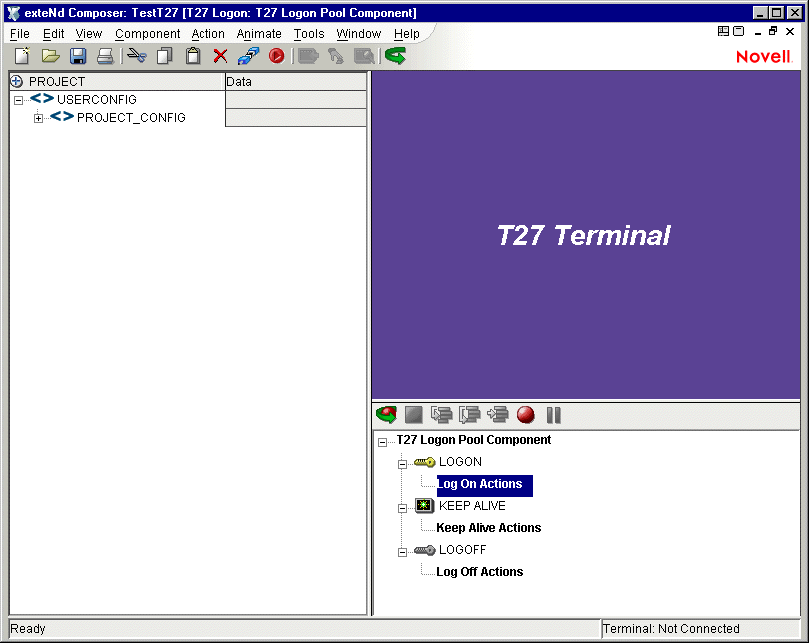
Task: Click the Data cell for USERCONFIG
Action: 296,100
